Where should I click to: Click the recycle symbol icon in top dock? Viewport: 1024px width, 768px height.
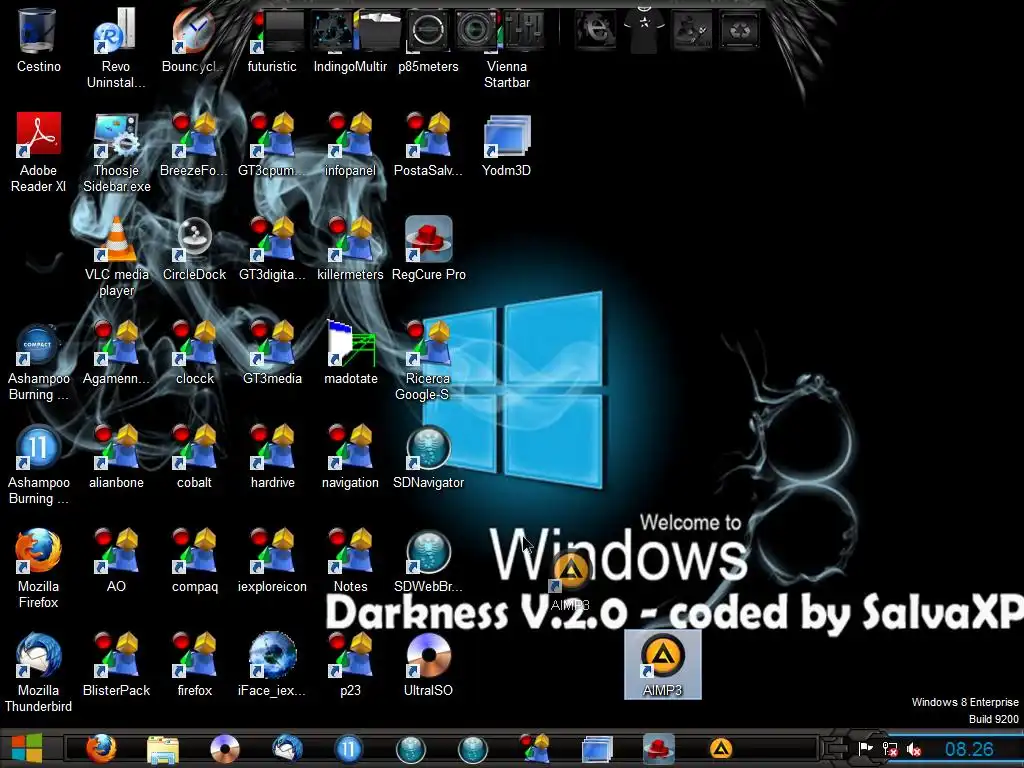pos(739,29)
